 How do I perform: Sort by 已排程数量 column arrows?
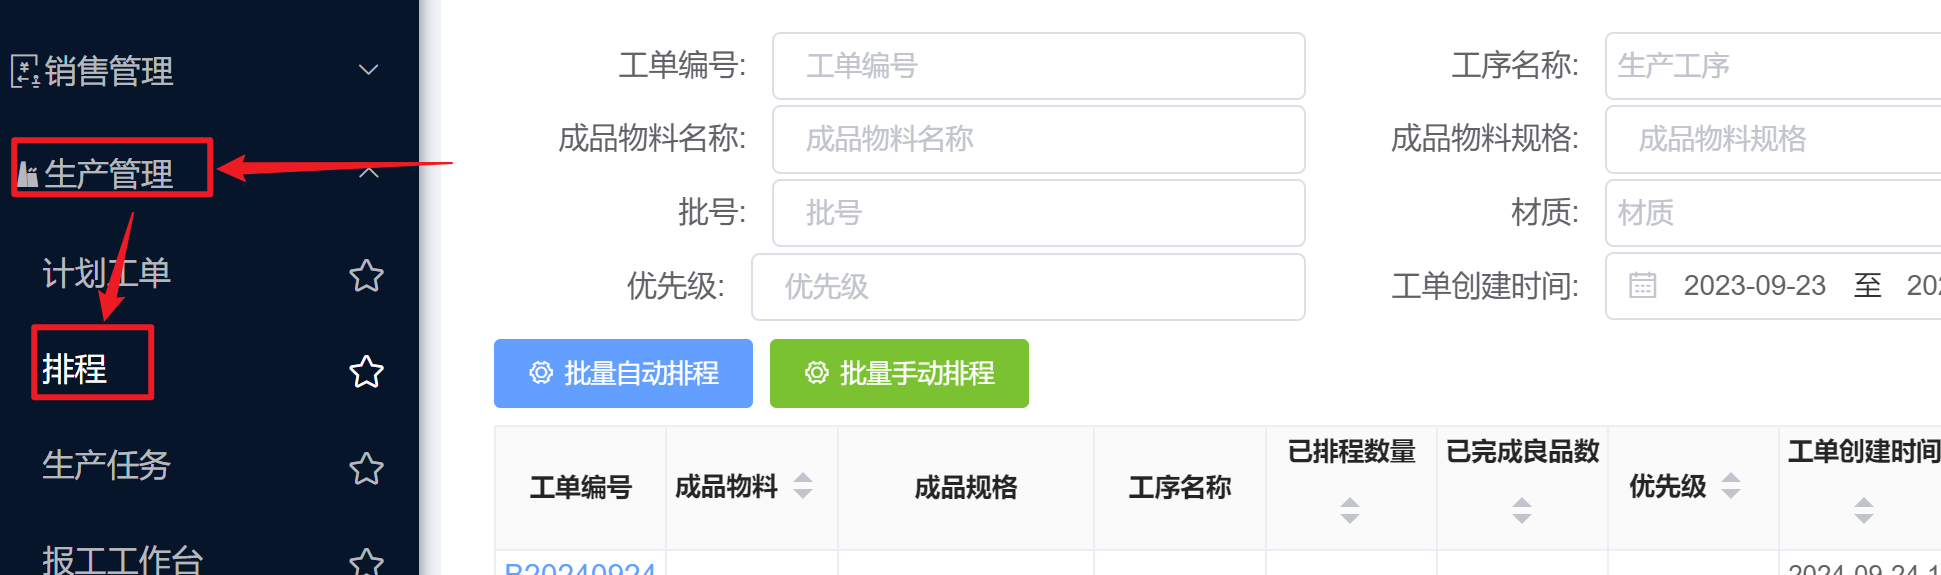pos(1350,510)
